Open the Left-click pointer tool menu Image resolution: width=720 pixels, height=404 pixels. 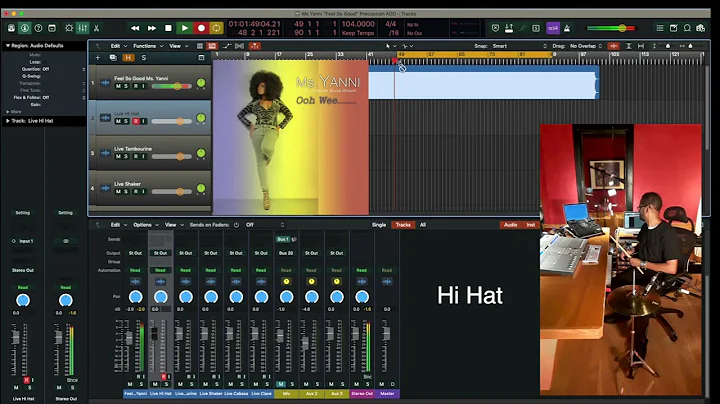point(390,46)
